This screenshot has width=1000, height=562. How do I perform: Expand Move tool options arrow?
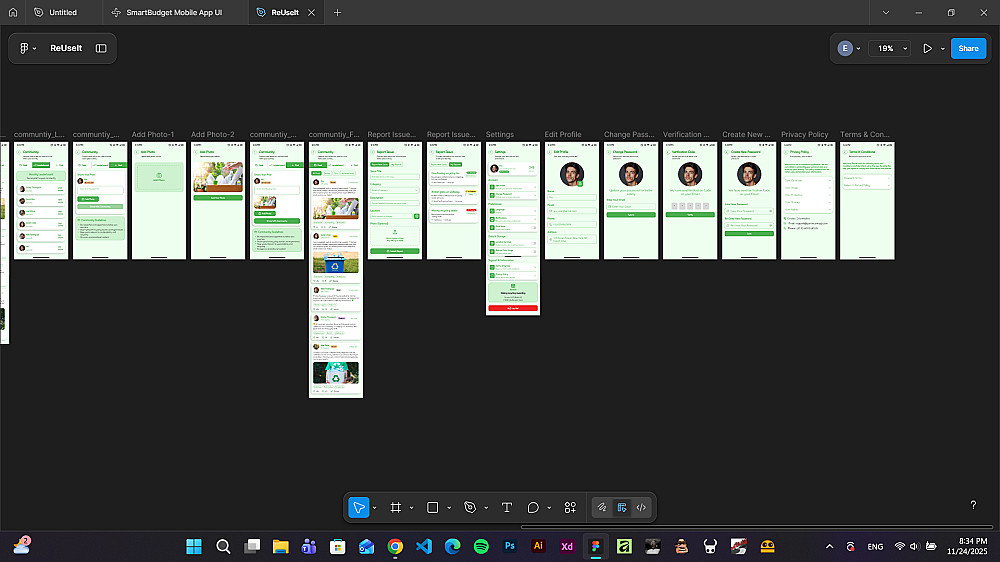click(x=374, y=508)
